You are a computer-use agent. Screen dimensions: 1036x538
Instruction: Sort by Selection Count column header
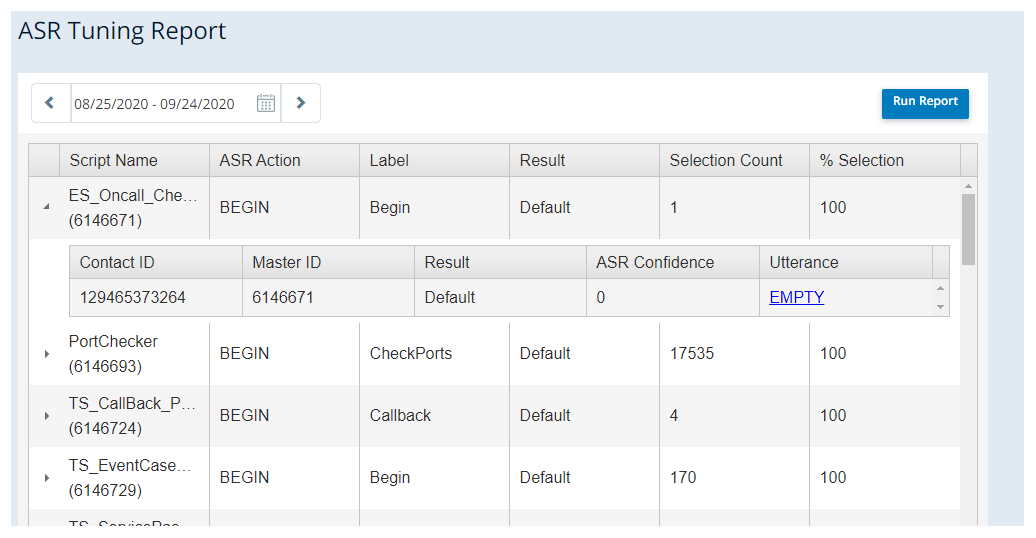(x=734, y=161)
